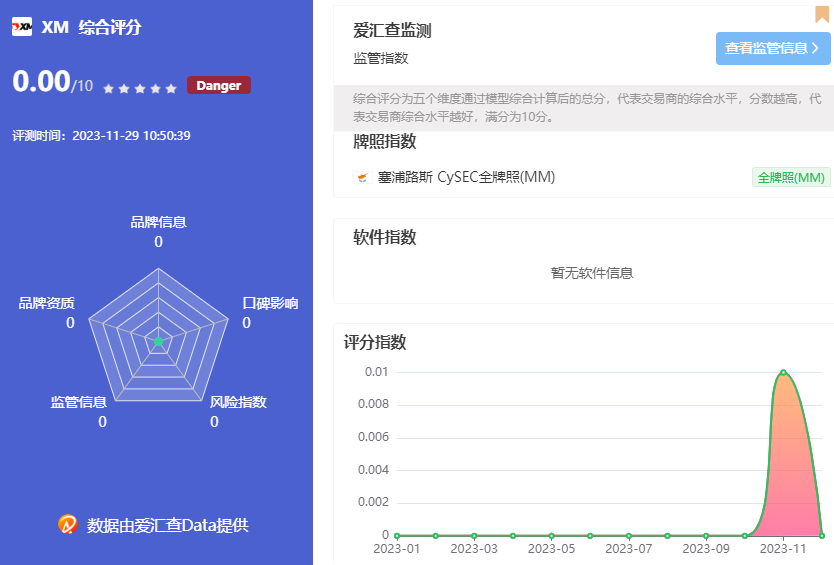The height and width of the screenshot is (565, 834).
Task: Click the 软件指数 heading
Action: (385, 237)
